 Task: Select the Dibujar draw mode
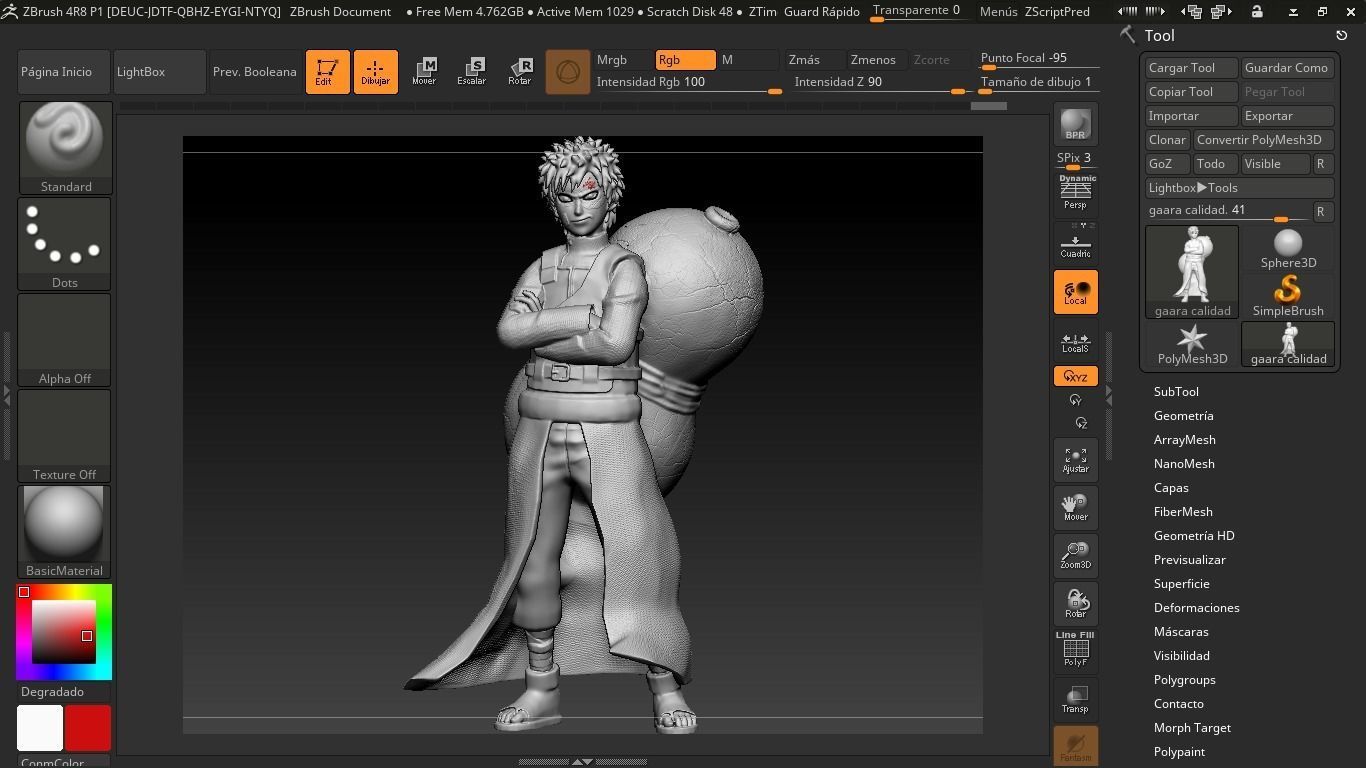[376, 72]
